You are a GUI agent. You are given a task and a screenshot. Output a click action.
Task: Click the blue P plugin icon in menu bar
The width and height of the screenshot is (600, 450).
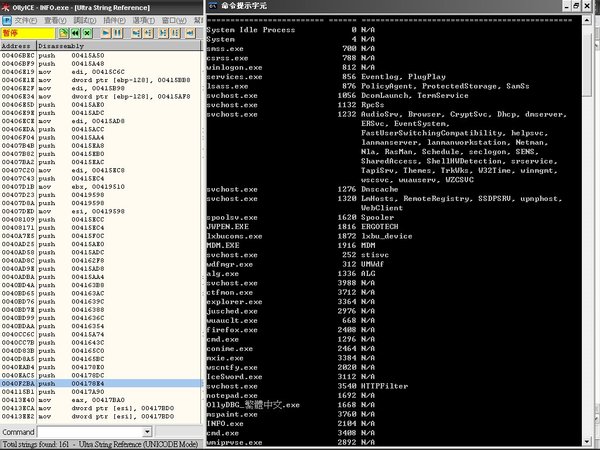6,19
